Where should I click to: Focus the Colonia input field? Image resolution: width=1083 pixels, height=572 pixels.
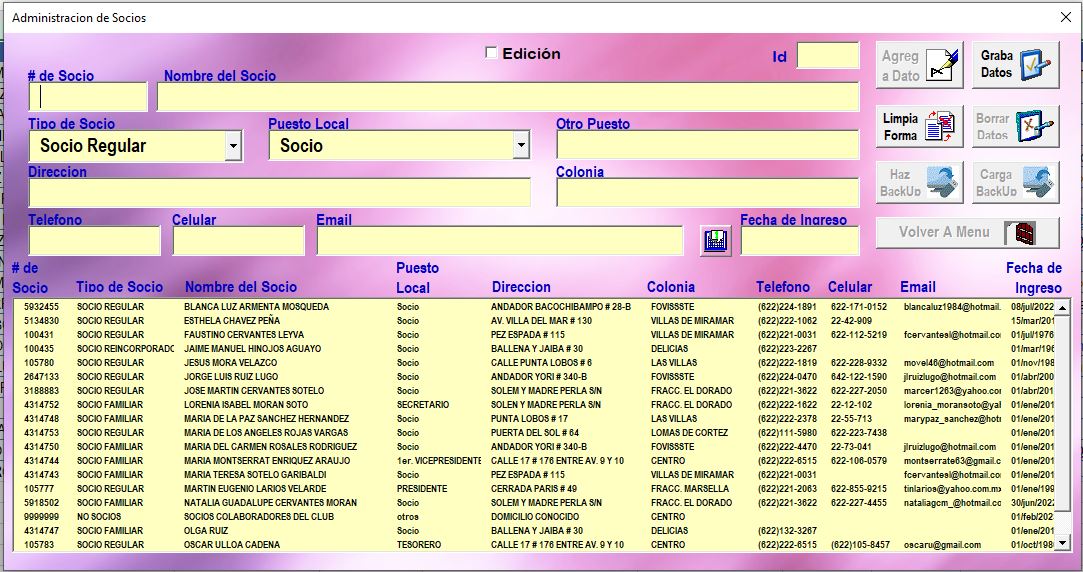click(x=708, y=193)
